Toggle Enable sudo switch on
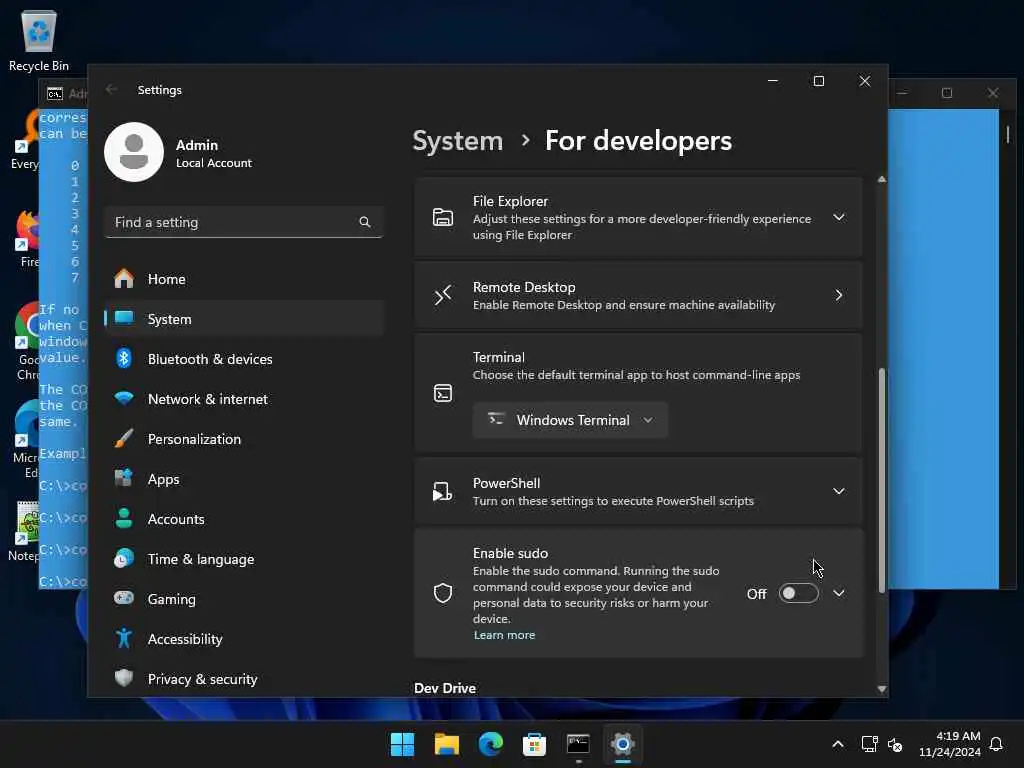Image resolution: width=1024 pixels, height=768 pixels. 798,593
